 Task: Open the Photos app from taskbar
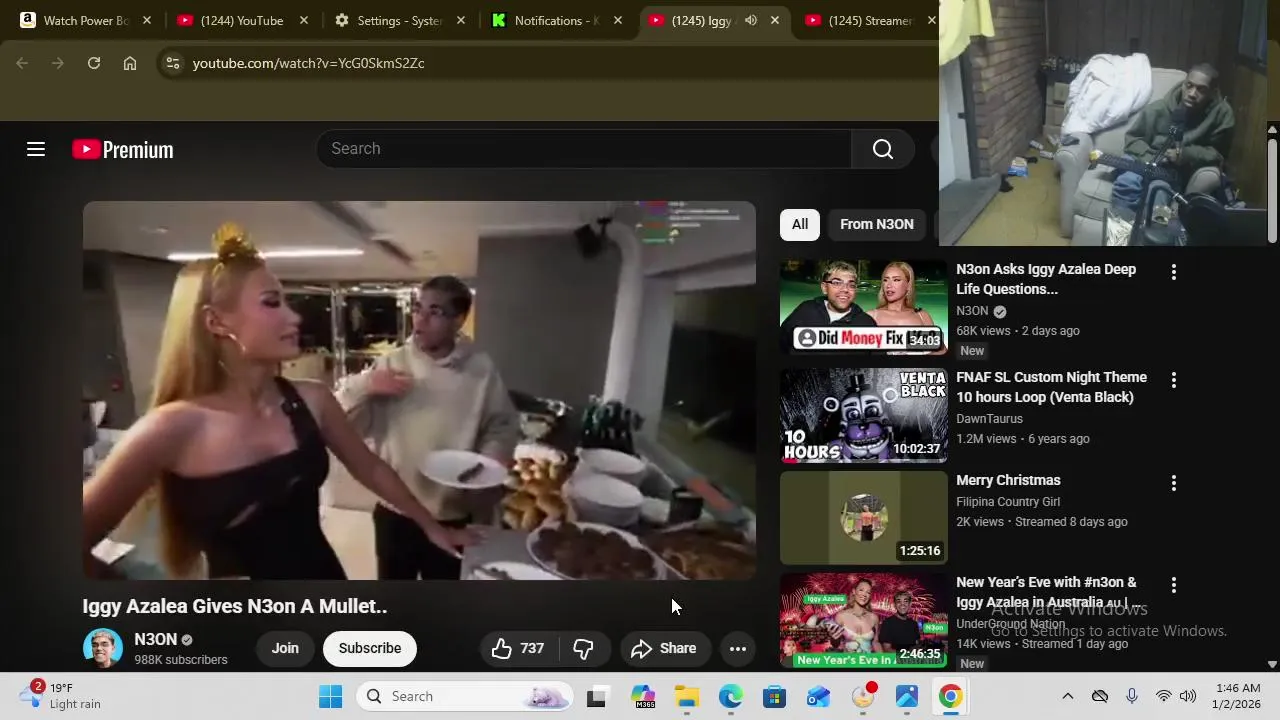tap(907, 696)
